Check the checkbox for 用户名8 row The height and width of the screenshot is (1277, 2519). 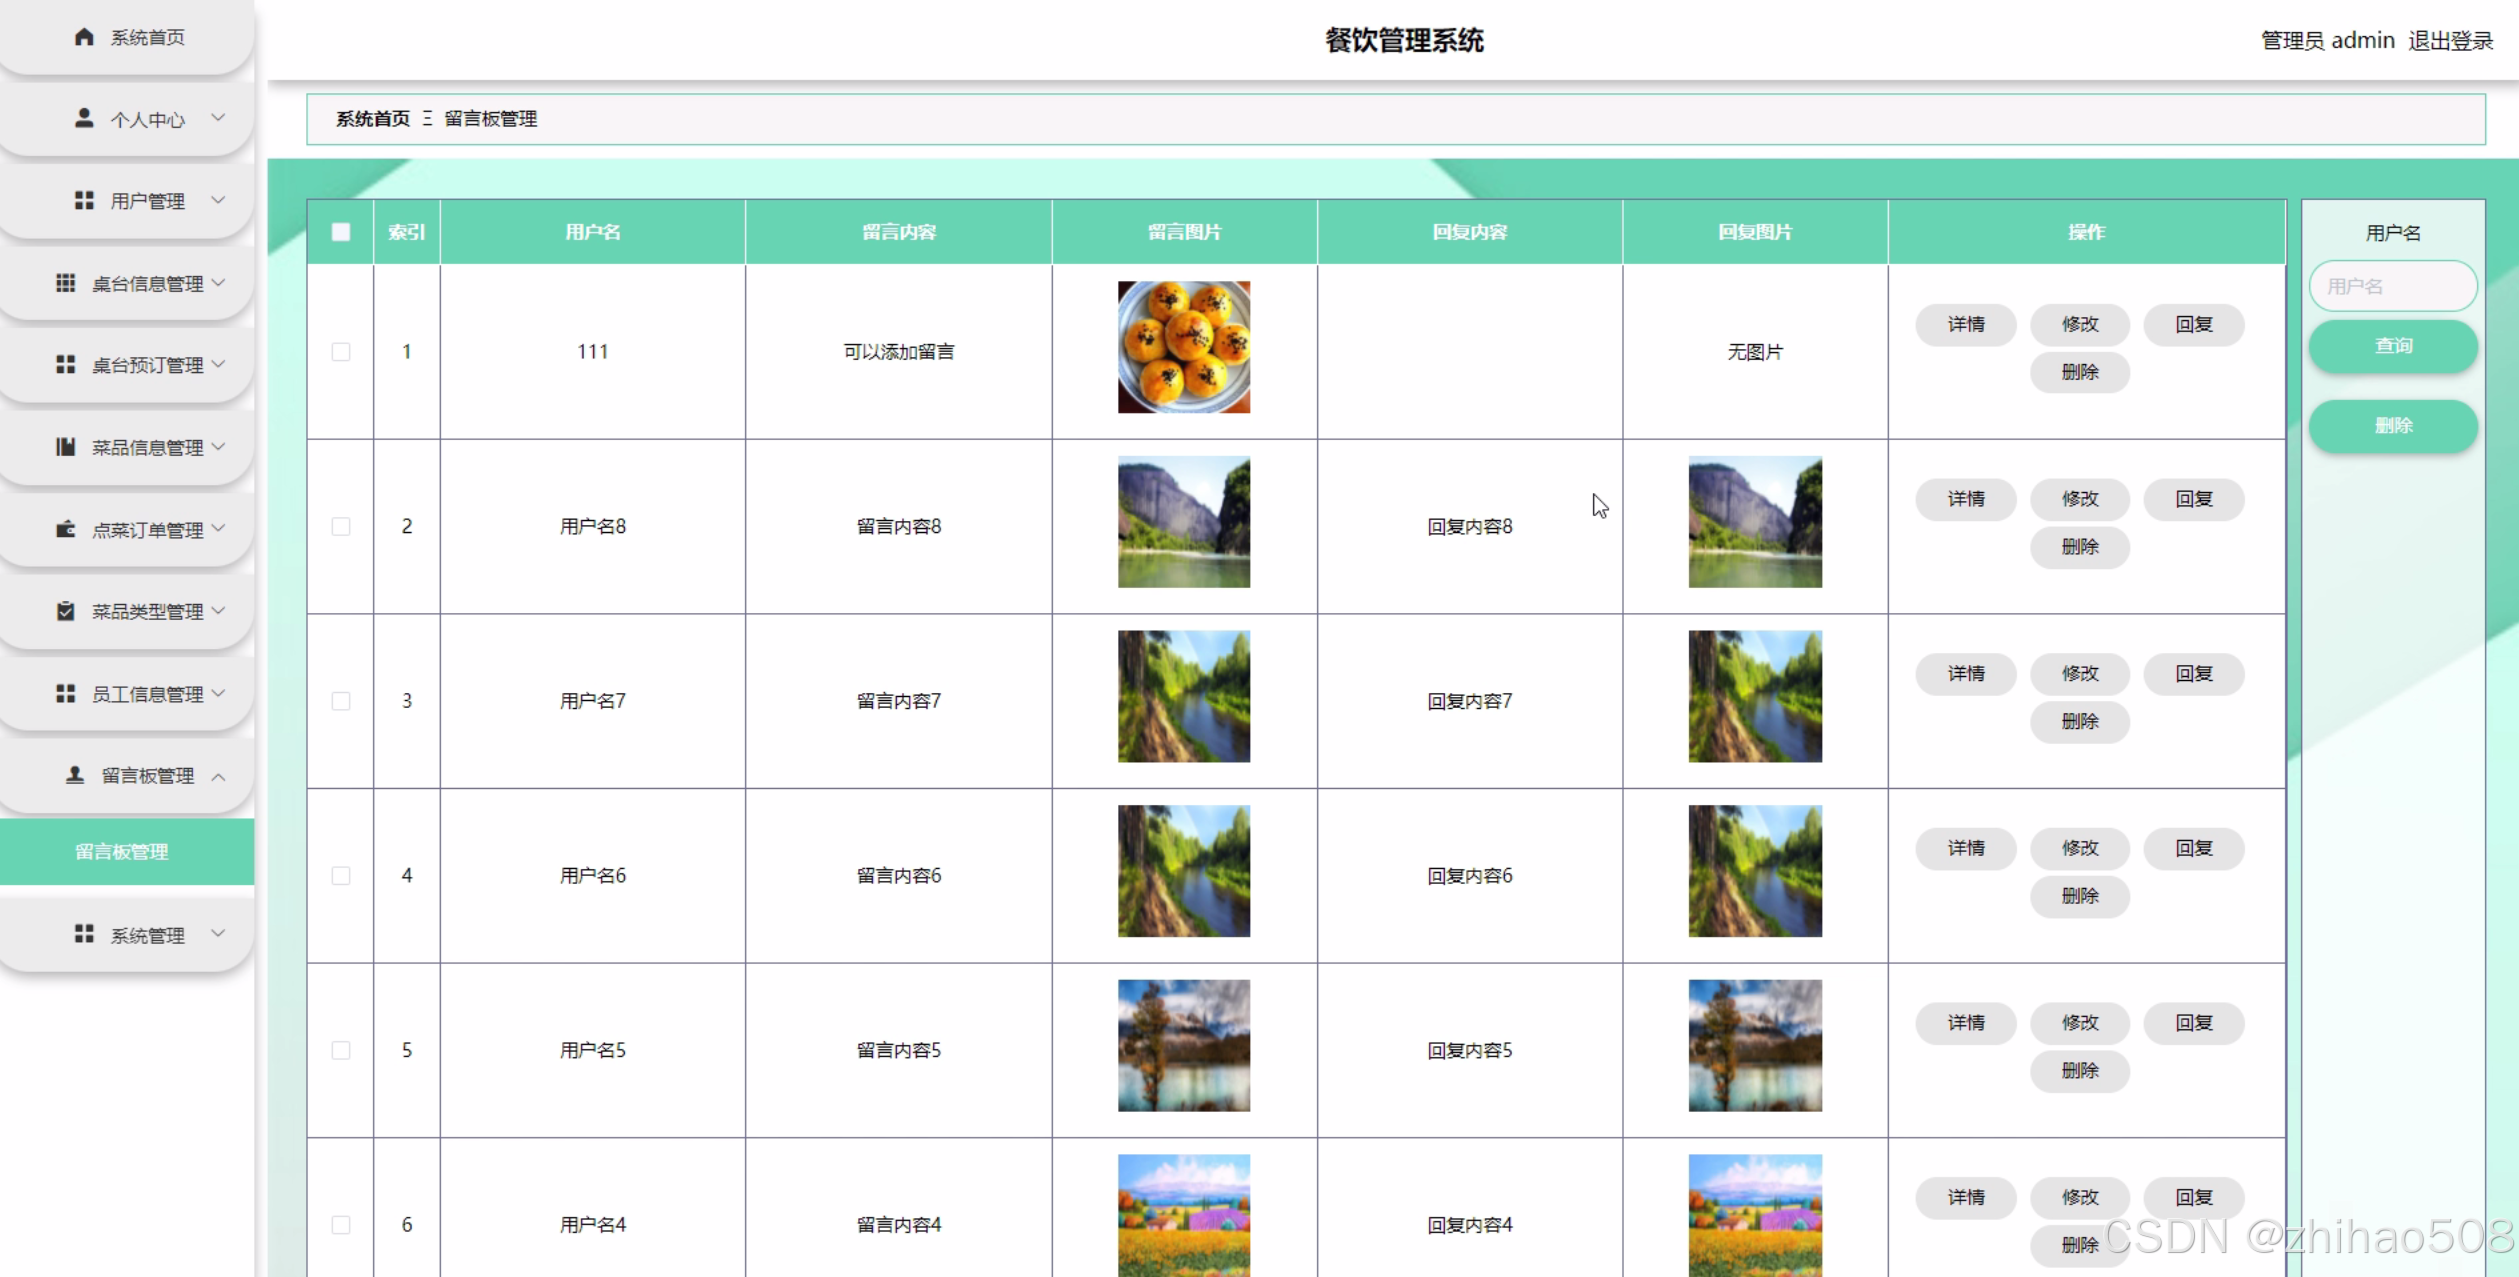pyautogui.click(x=341, y=526)
